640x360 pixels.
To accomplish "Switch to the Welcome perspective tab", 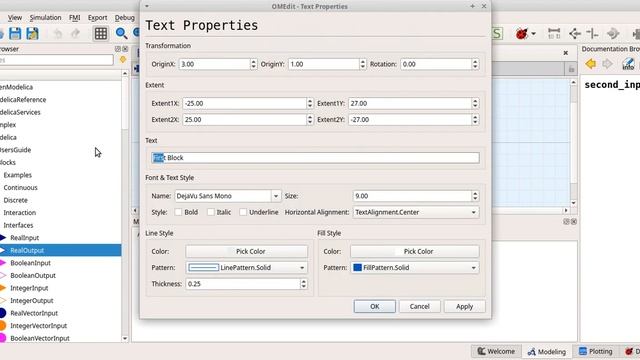I will click(x=496, y=351).
